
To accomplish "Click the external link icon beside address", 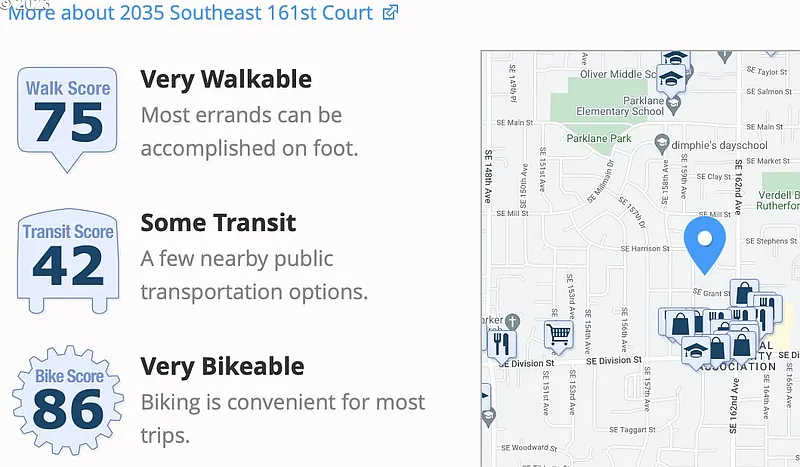I will [391, 13].
